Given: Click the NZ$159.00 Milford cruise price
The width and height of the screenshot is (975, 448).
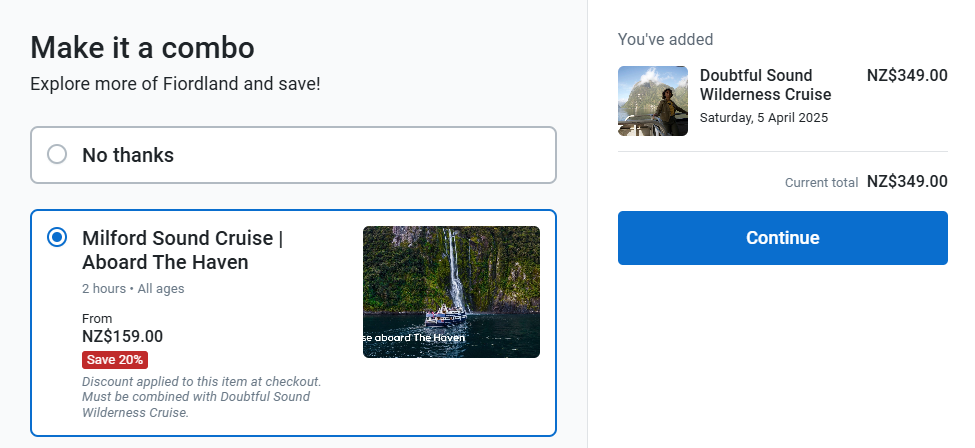Looking at the screenshot, I should click(x=122, y=337).
